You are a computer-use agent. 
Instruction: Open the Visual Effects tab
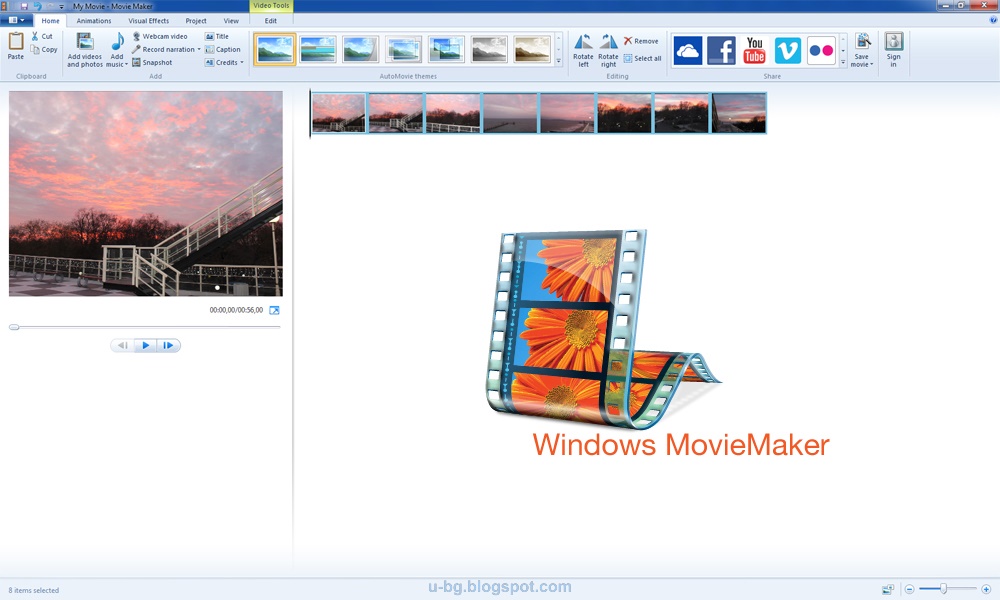click(148, 20)
